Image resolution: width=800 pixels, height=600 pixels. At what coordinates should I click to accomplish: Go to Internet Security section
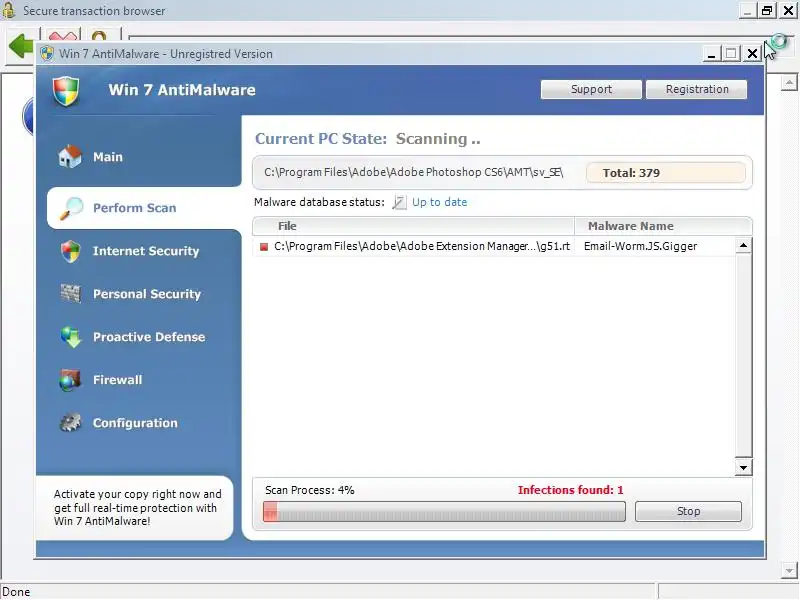146,251
